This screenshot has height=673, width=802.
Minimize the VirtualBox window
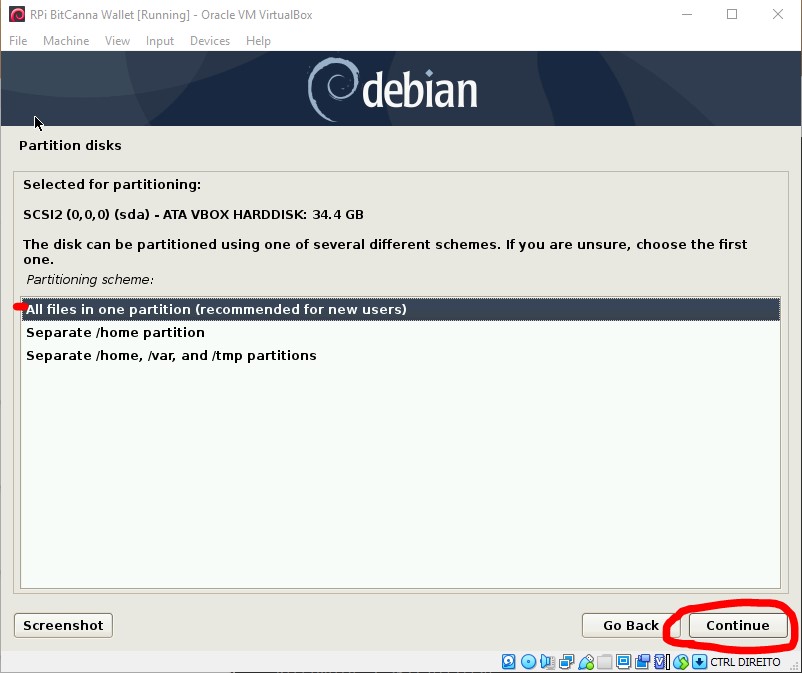click(x=687, y=14)
